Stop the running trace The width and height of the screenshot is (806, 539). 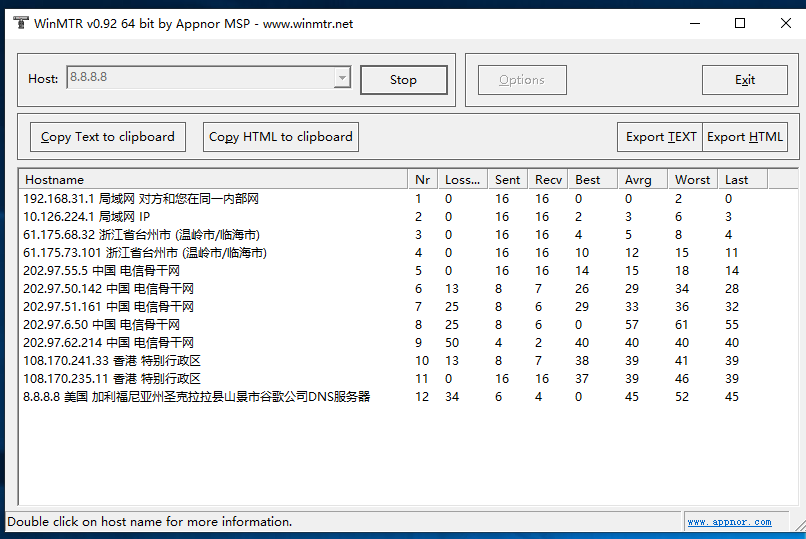(x=404, y=80)
